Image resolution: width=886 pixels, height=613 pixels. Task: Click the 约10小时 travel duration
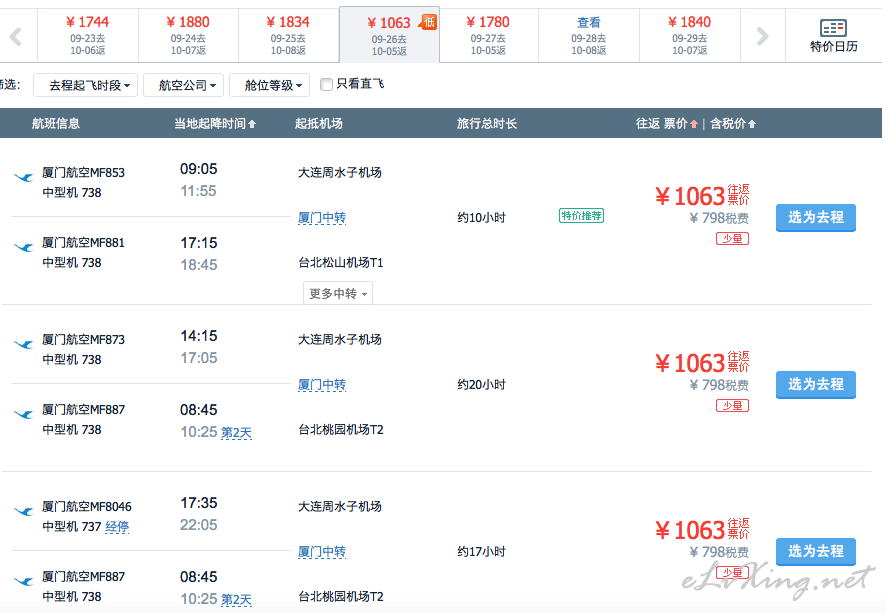[481, 218]
